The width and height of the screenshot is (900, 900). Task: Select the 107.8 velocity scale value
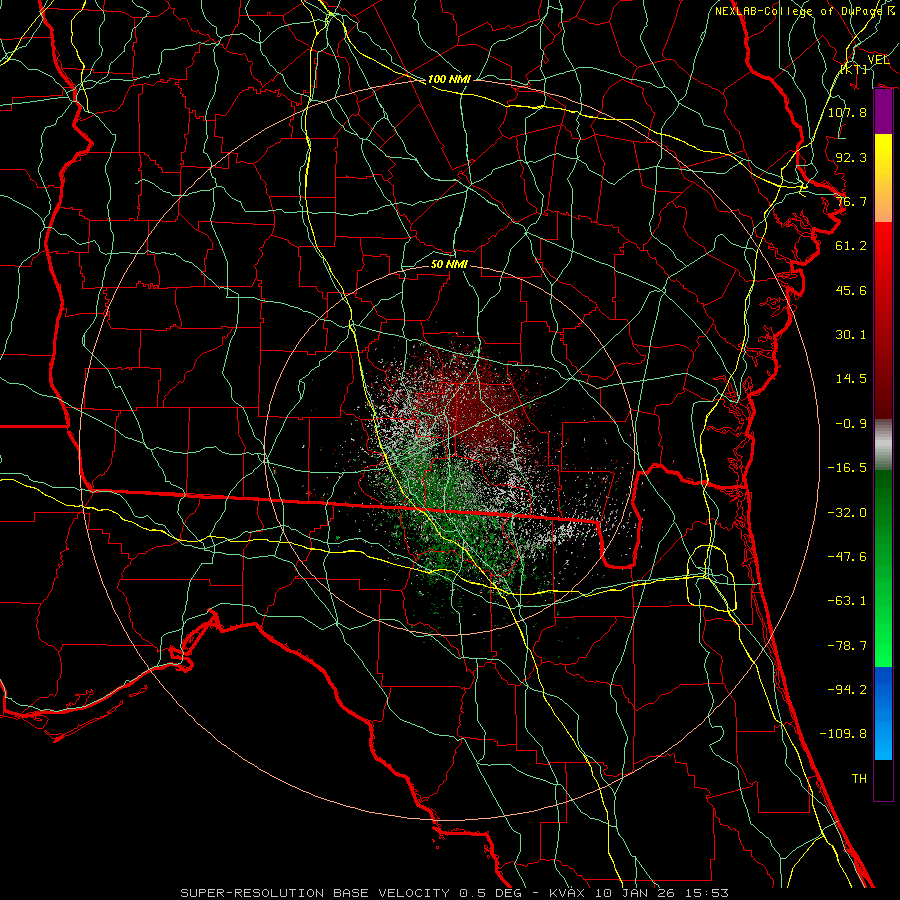pyautogui.click(x=847, y=112)
